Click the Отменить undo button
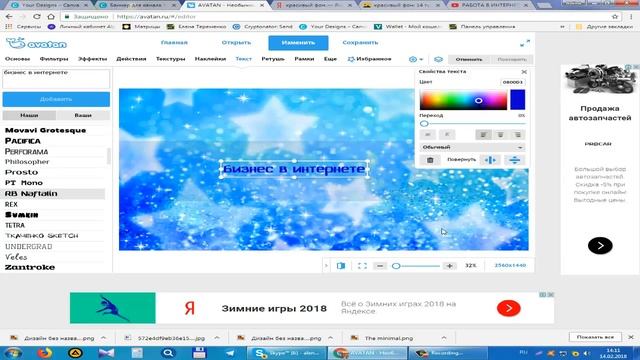Image resolution: width=640 pixels, height=360 pixels. coord(469,60)
